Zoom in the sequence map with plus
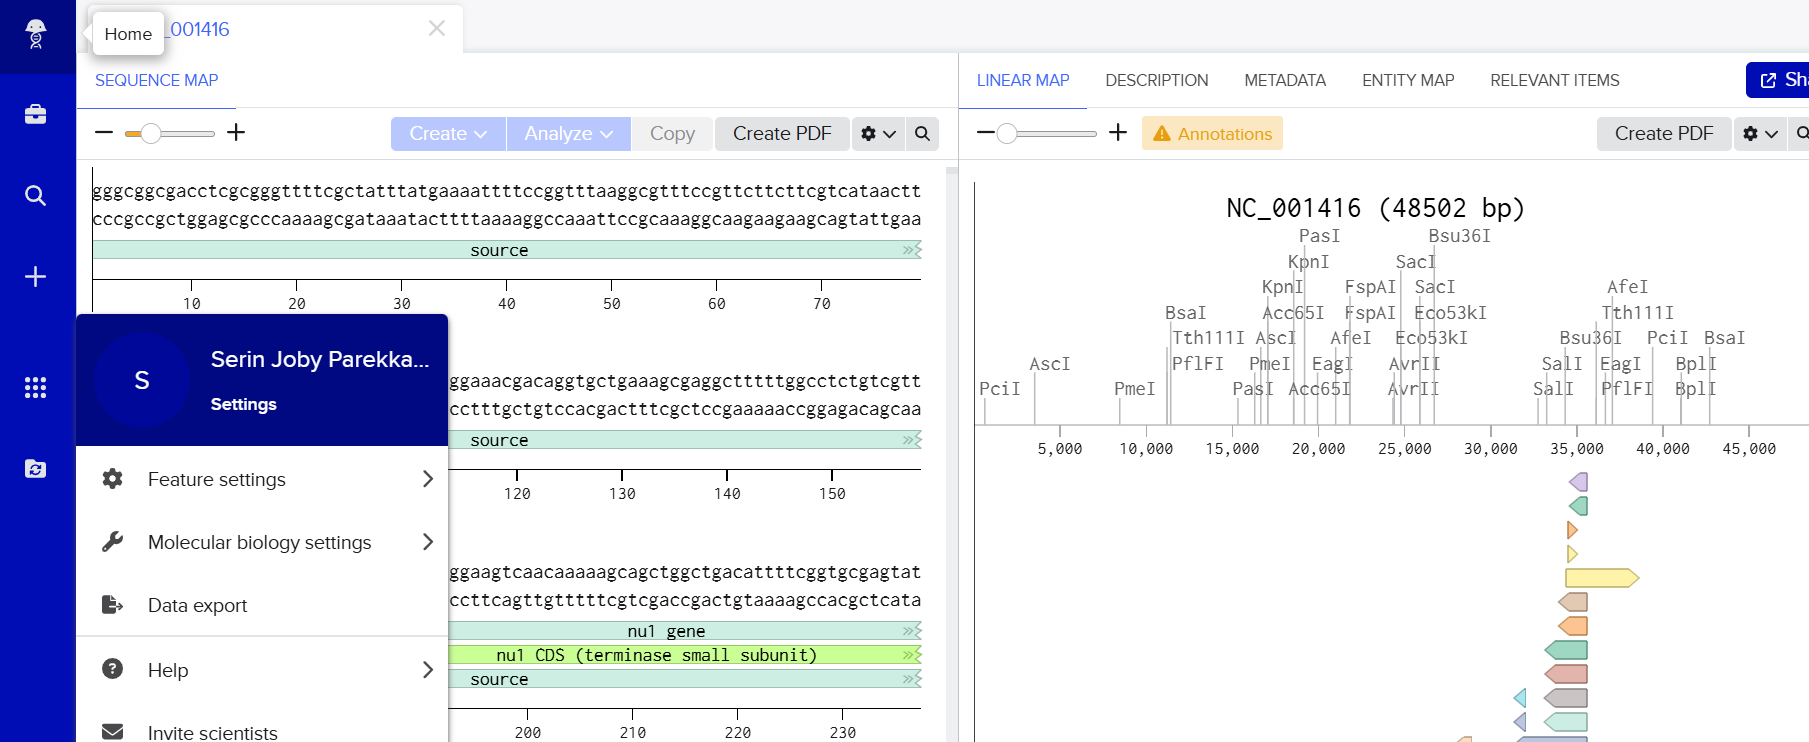The height and width of the screenshot is (742, 1809). (x=236, y=133)
